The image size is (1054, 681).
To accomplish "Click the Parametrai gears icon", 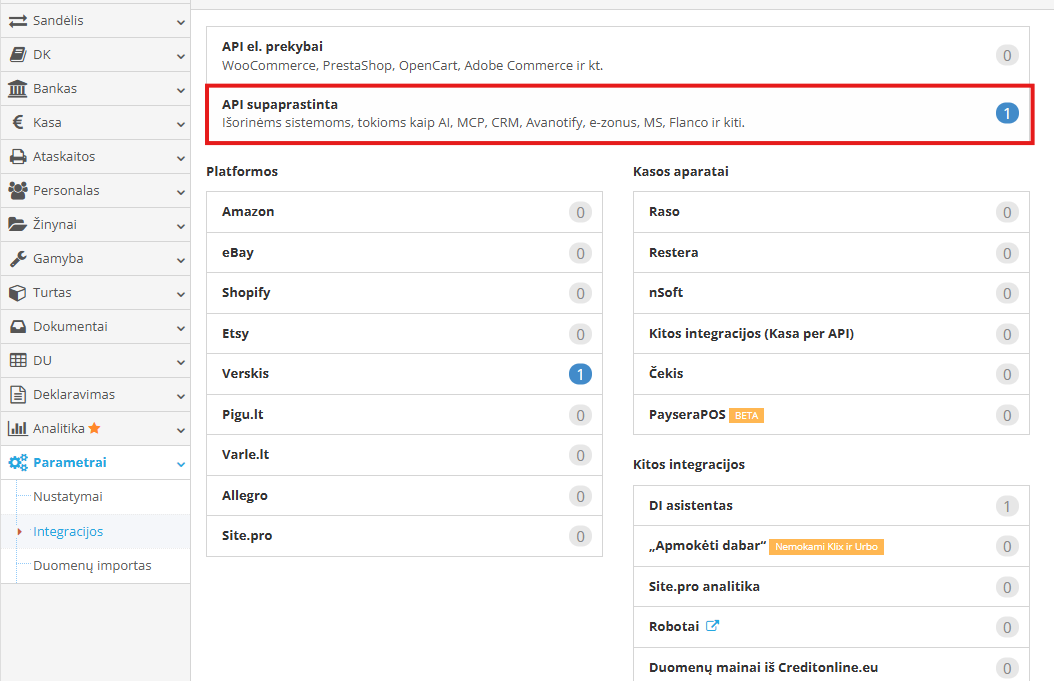I will click(x=18, y=463).
